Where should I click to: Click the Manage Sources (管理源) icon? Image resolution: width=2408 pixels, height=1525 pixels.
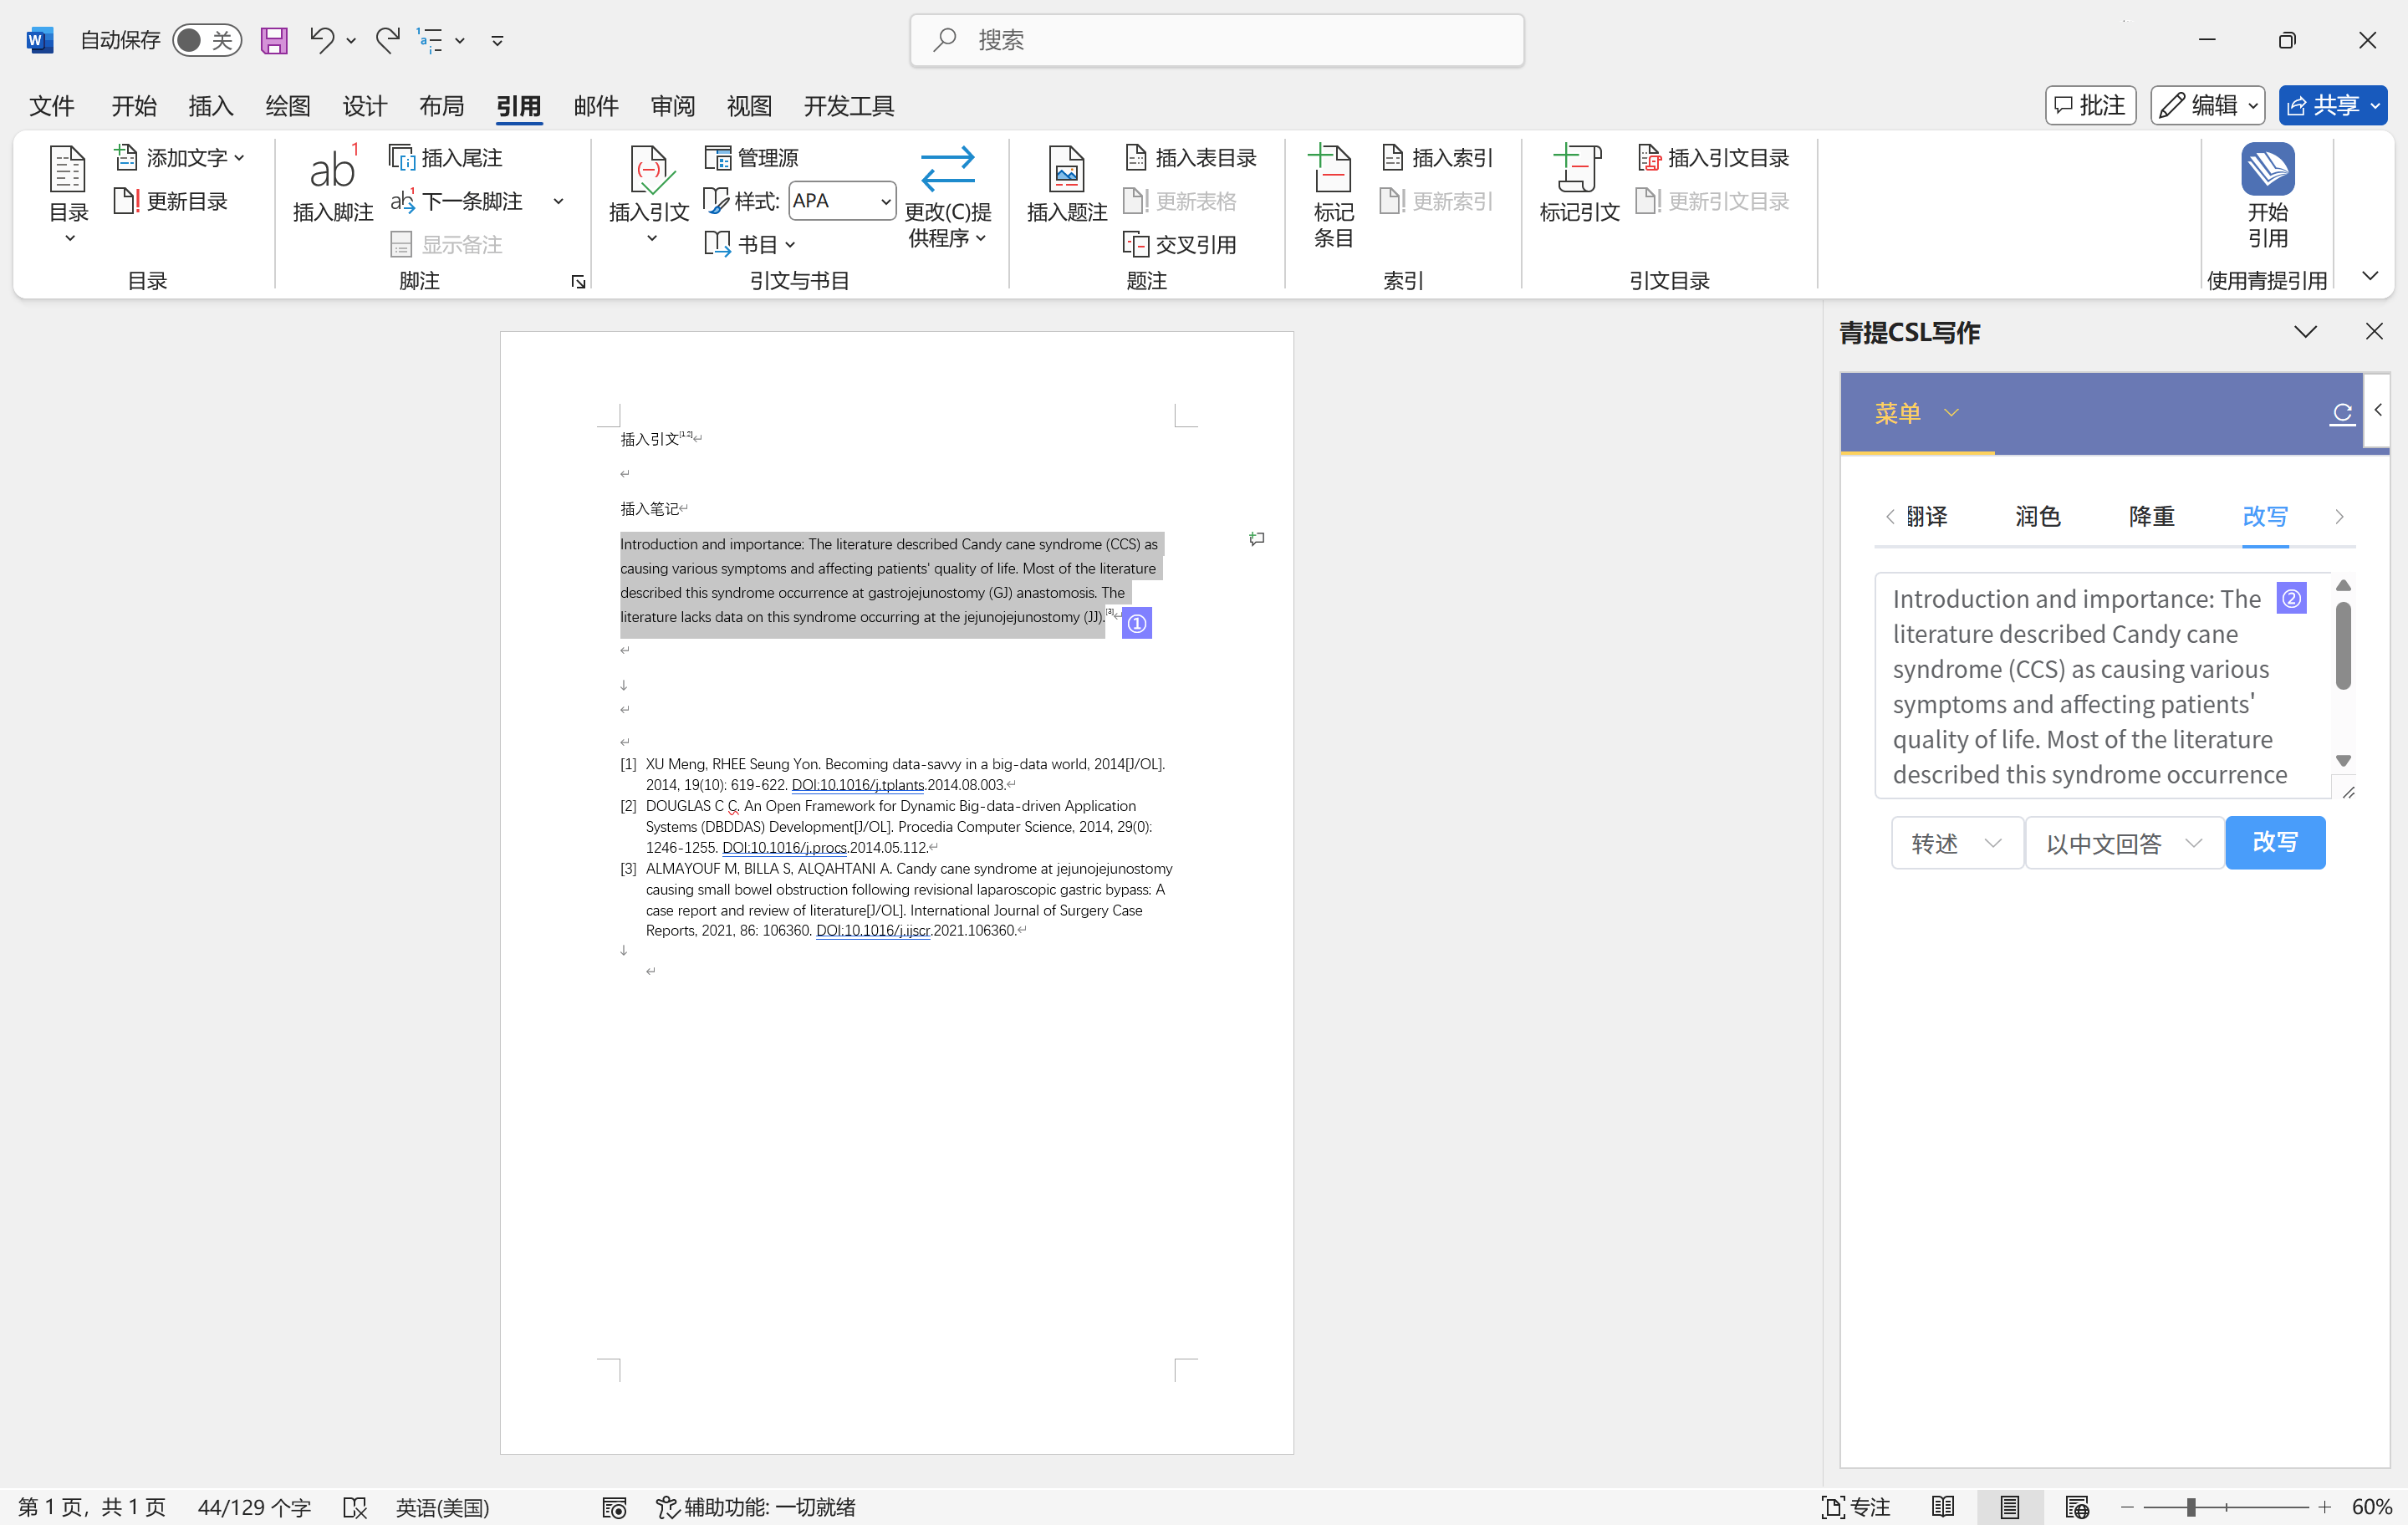click(x=718, y=158)
